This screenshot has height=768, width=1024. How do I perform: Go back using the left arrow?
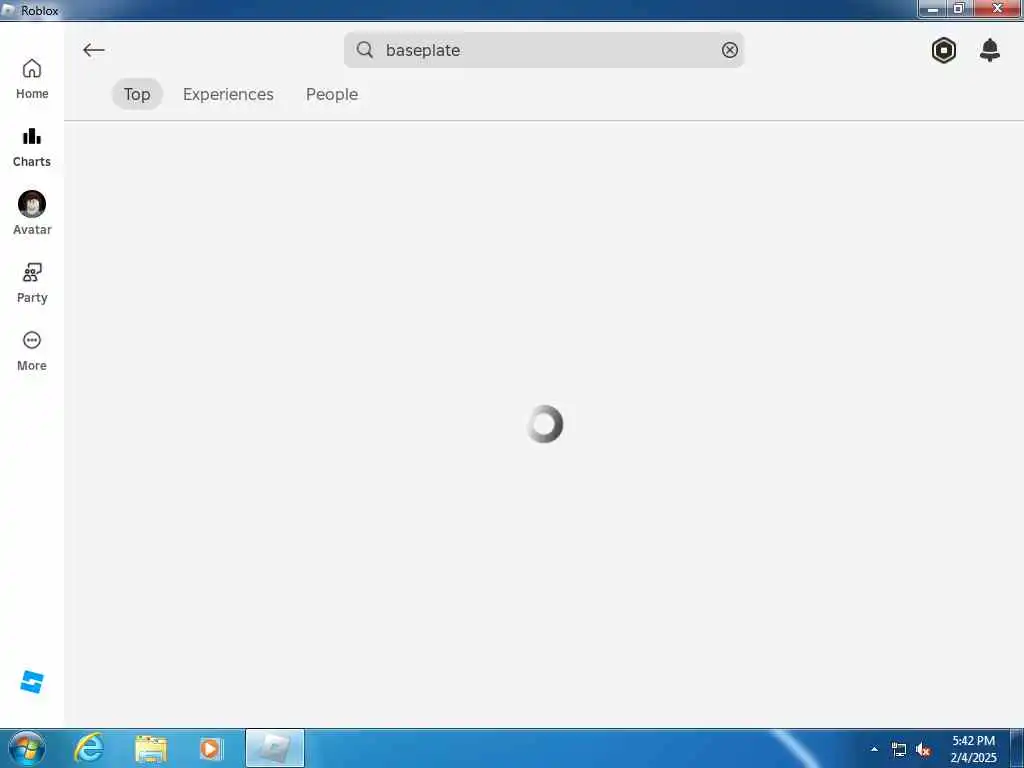coord(94,50)
